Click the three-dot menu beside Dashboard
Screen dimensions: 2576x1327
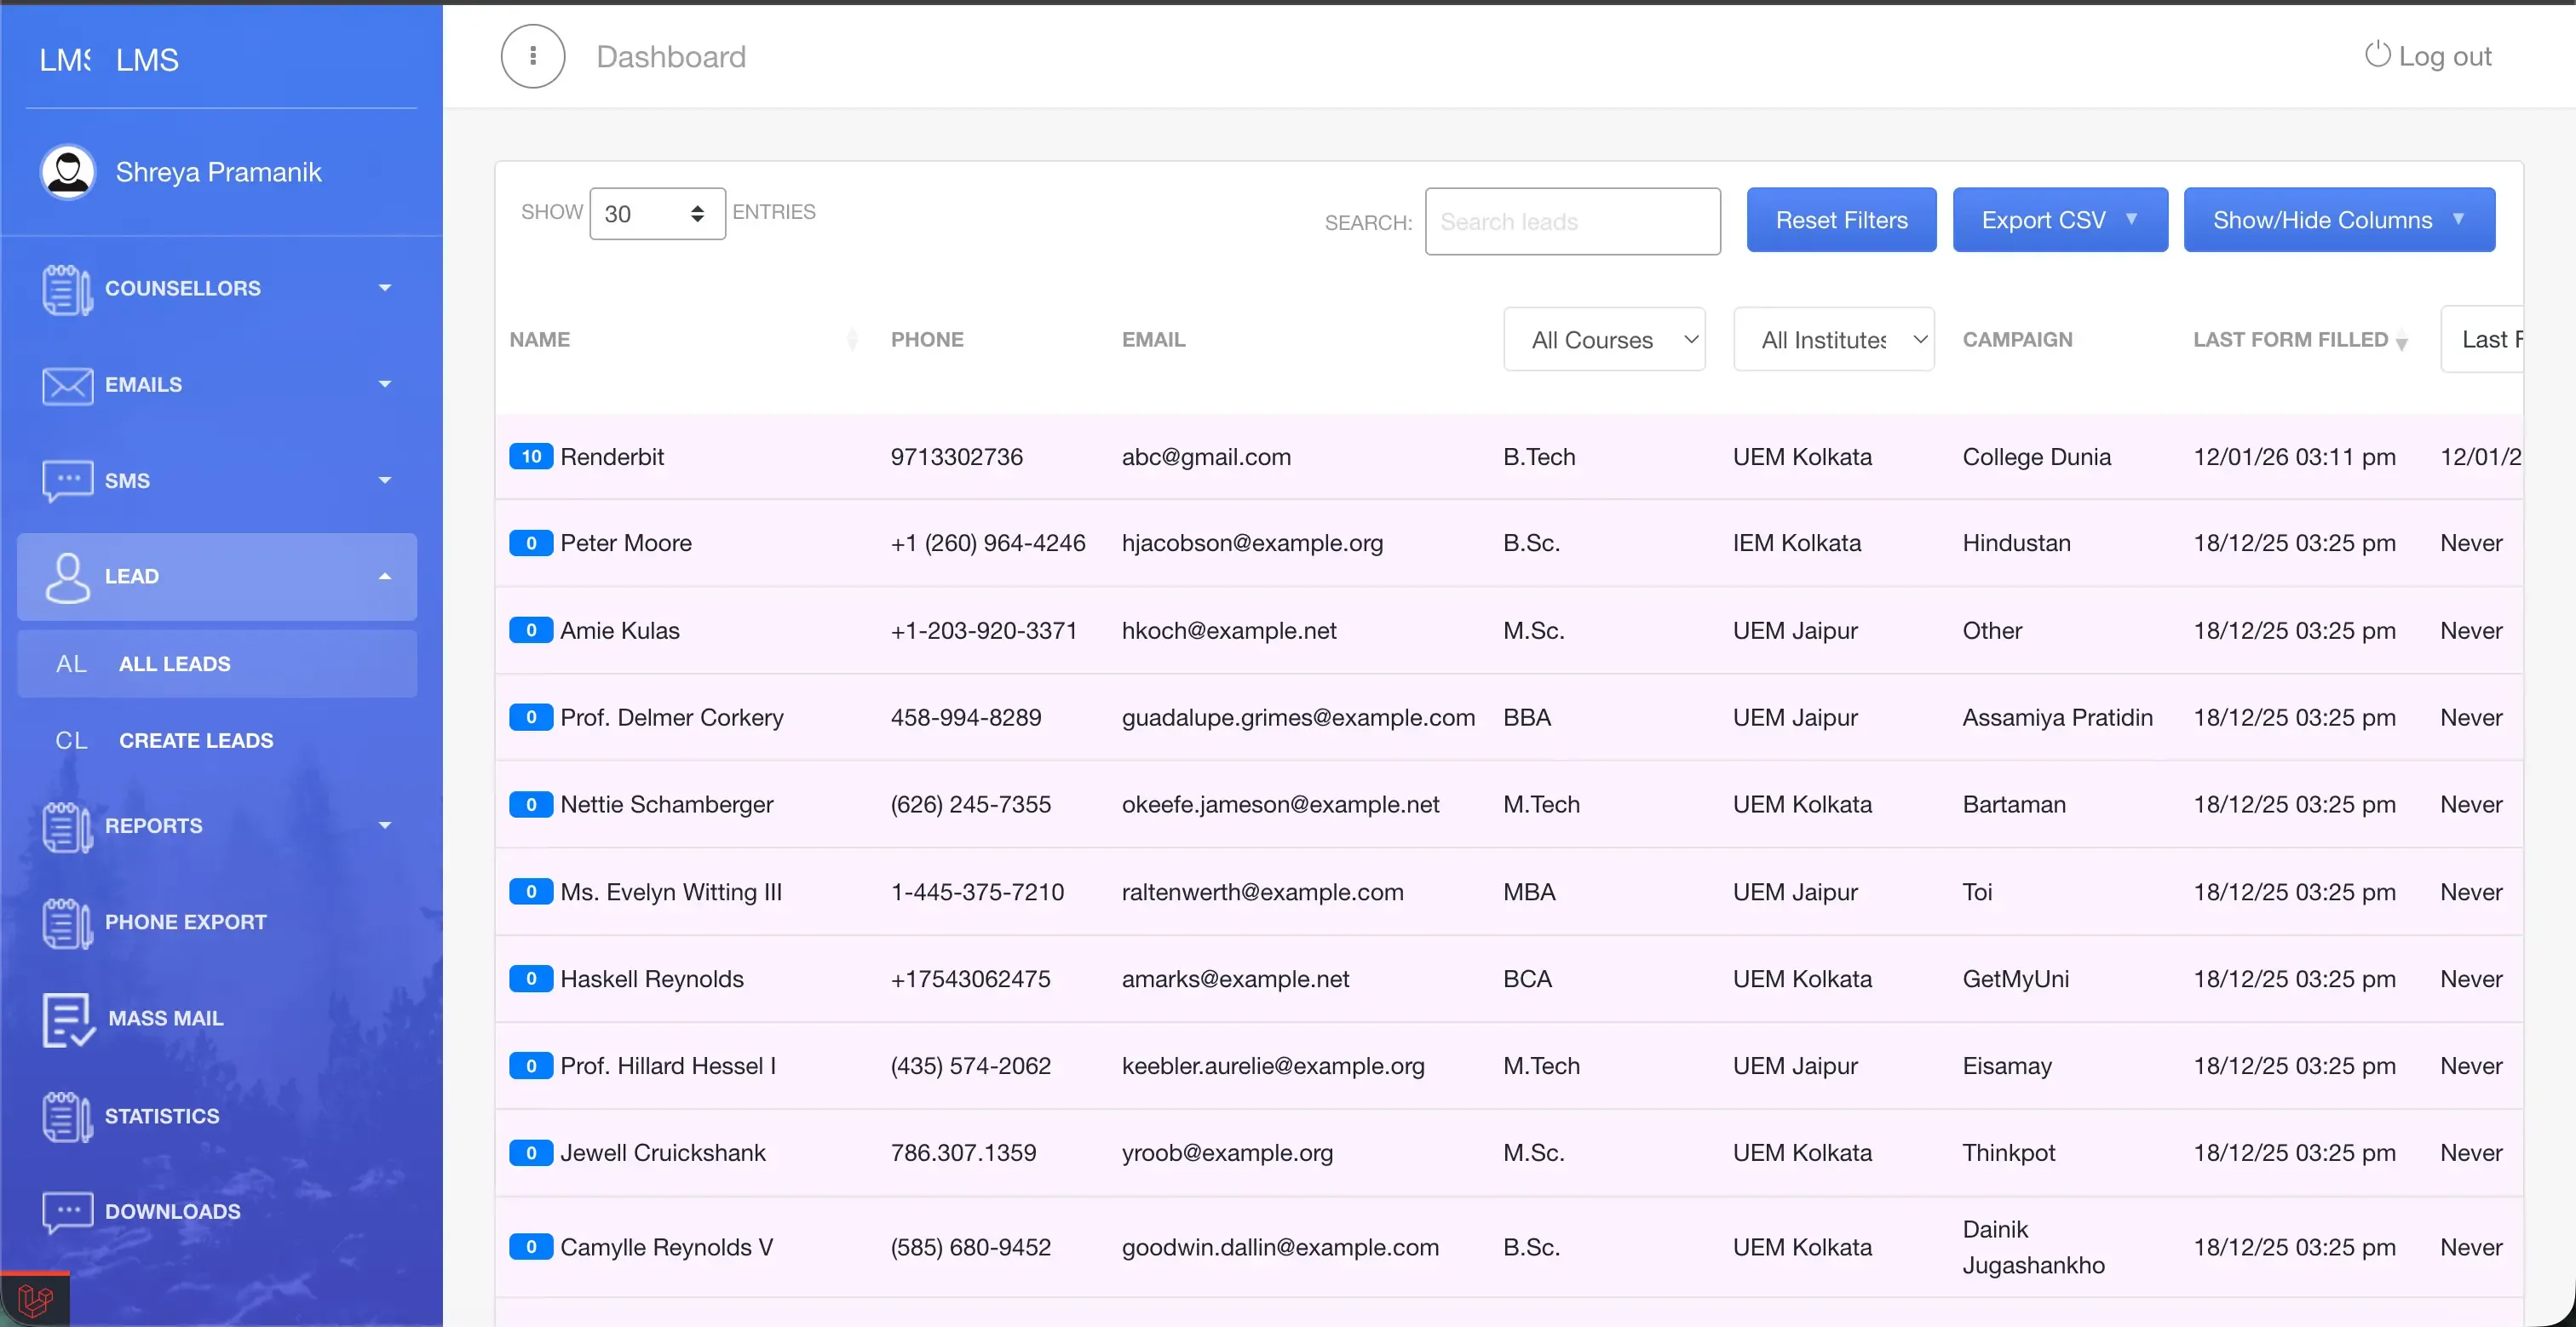[x=532, y=56]
